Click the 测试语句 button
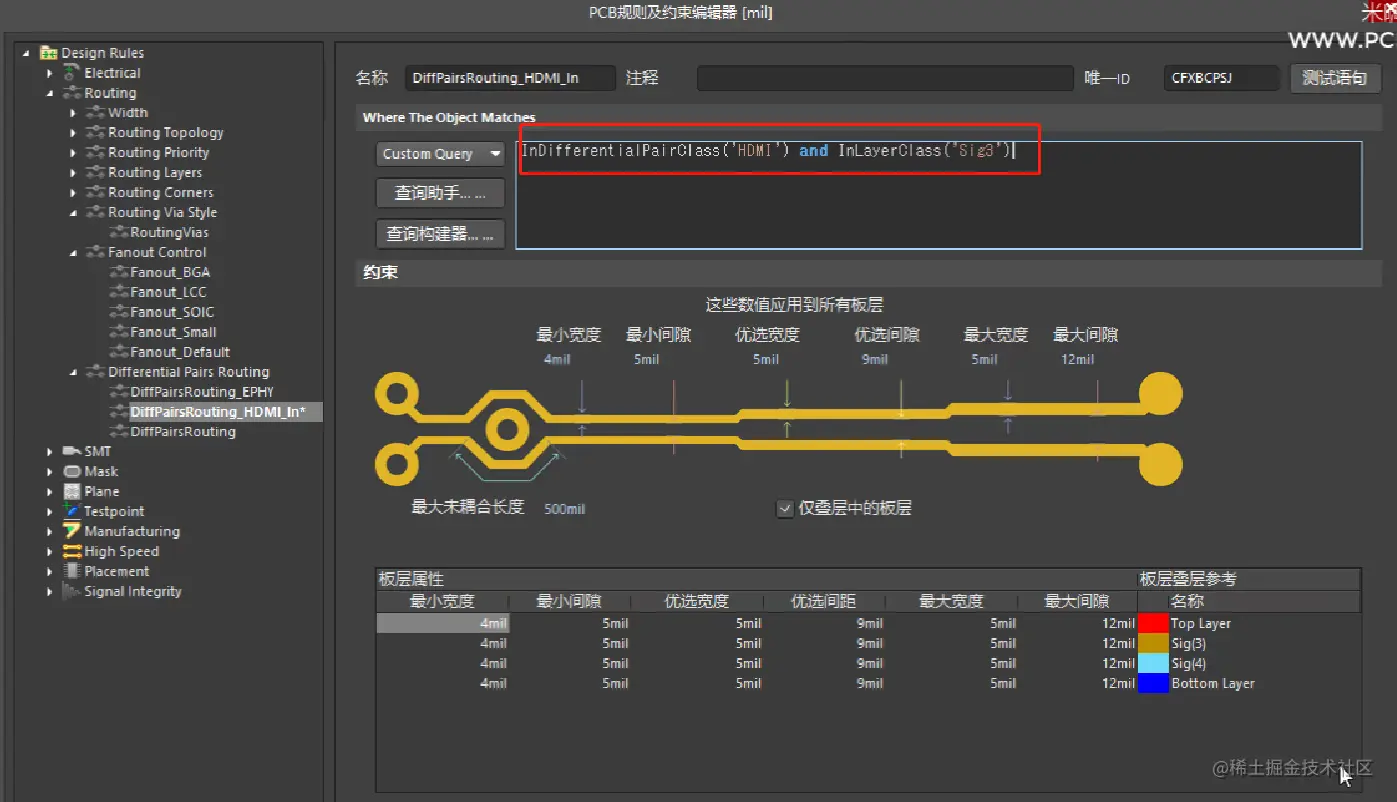Viewport: 1397px width, 802px height. point(1335,78)
